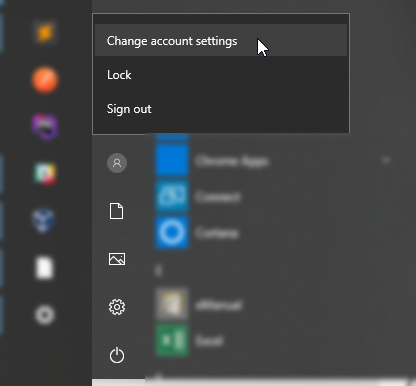Choose Change account settings
Viewport: 416px width, 386px height.
coord(221,41)
